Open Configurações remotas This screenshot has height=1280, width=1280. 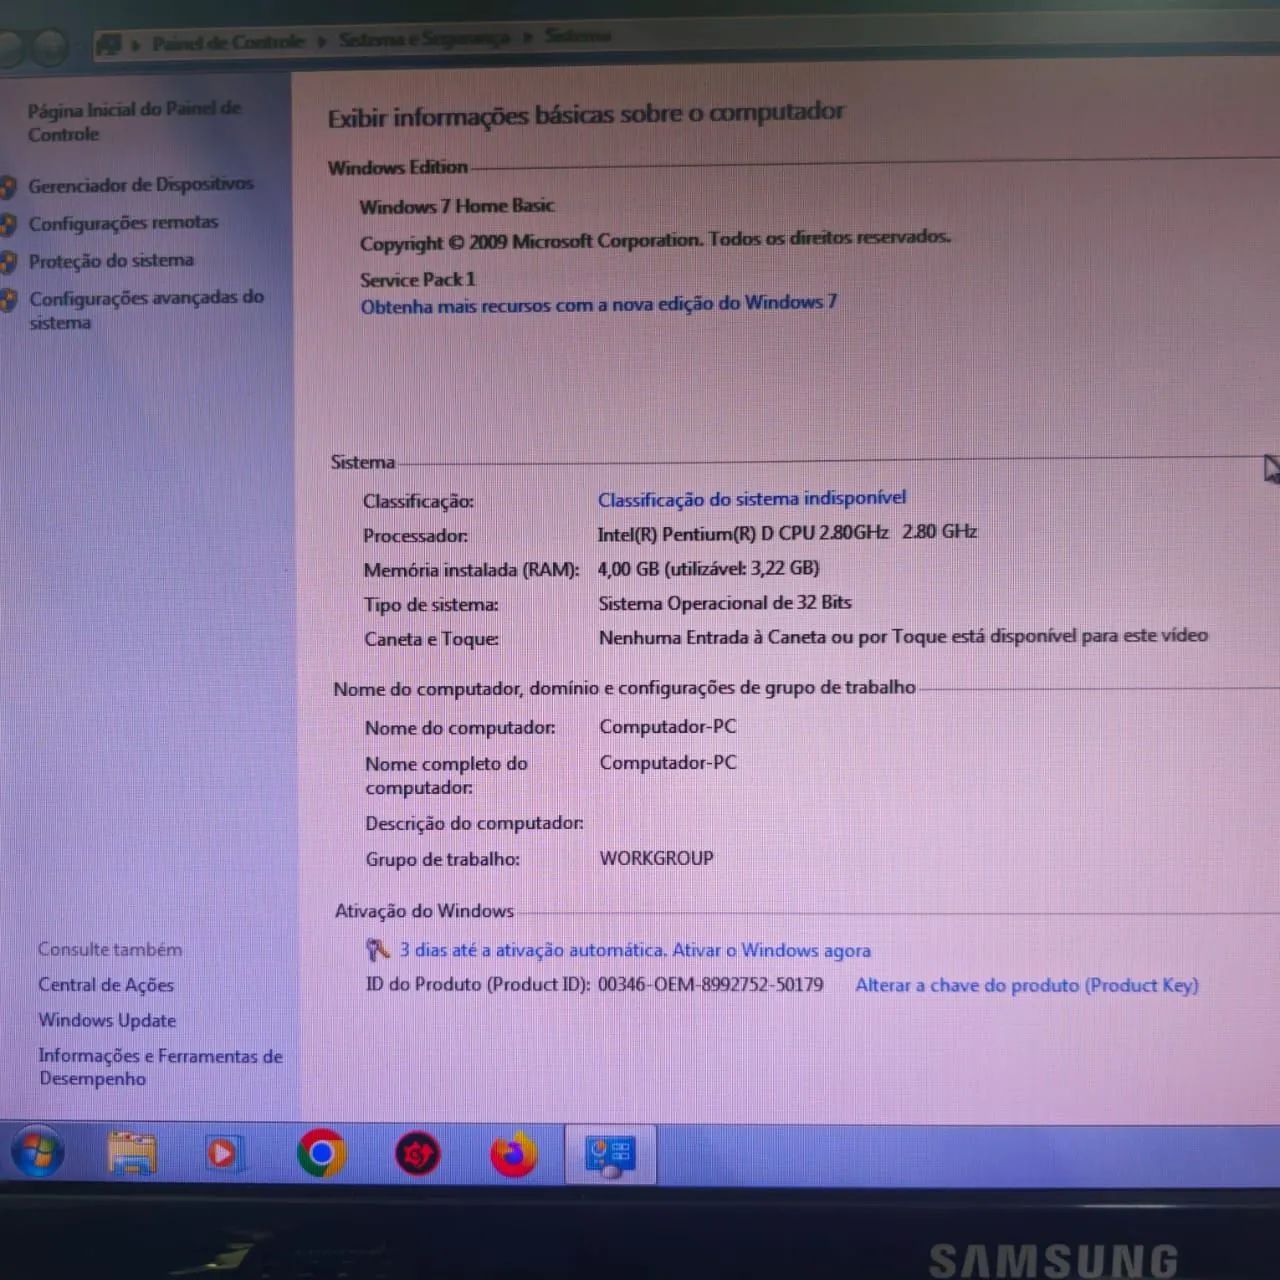pyautogui.click(x=123, y=223)
